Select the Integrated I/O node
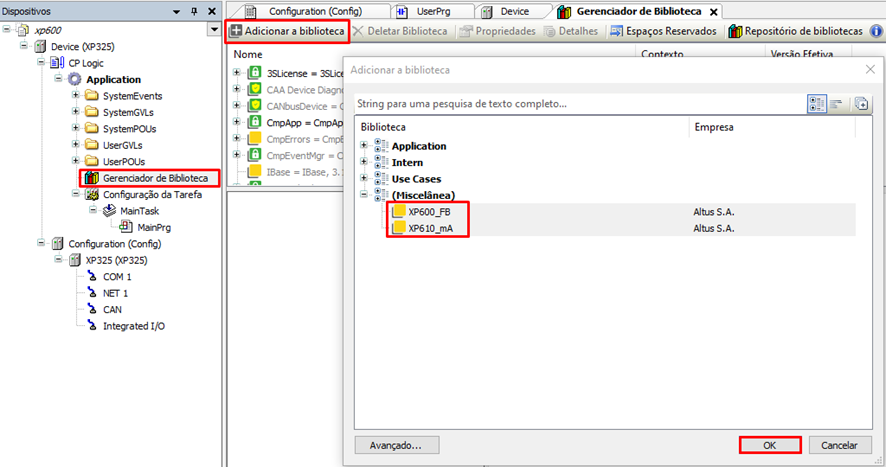 (x=134, y=326)
